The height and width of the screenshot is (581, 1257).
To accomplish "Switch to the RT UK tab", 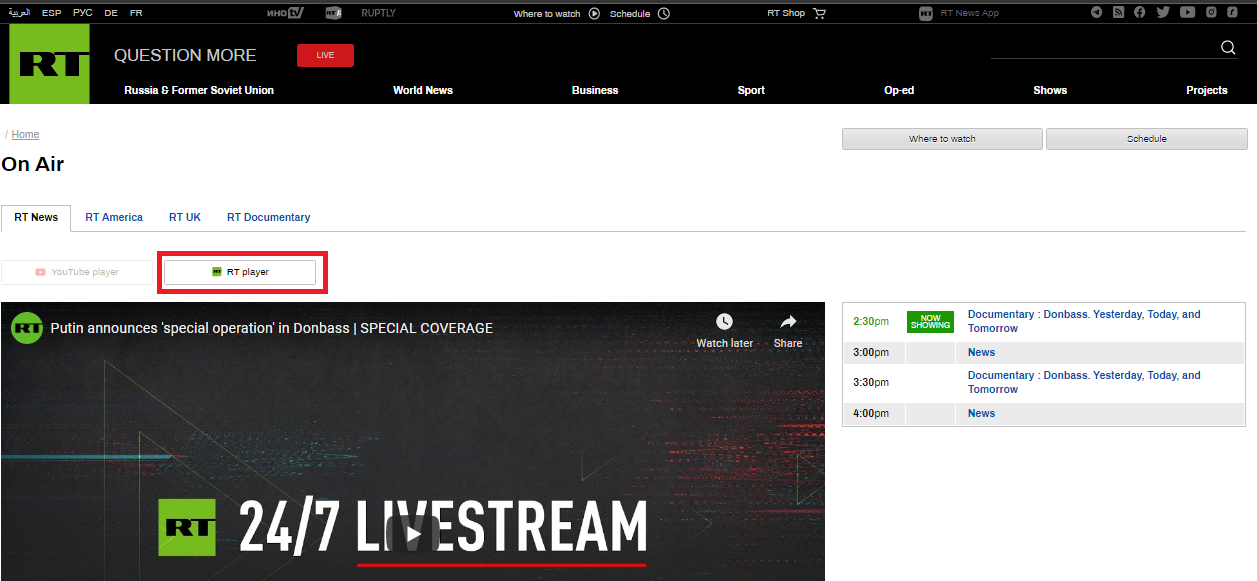I will 185,218.
